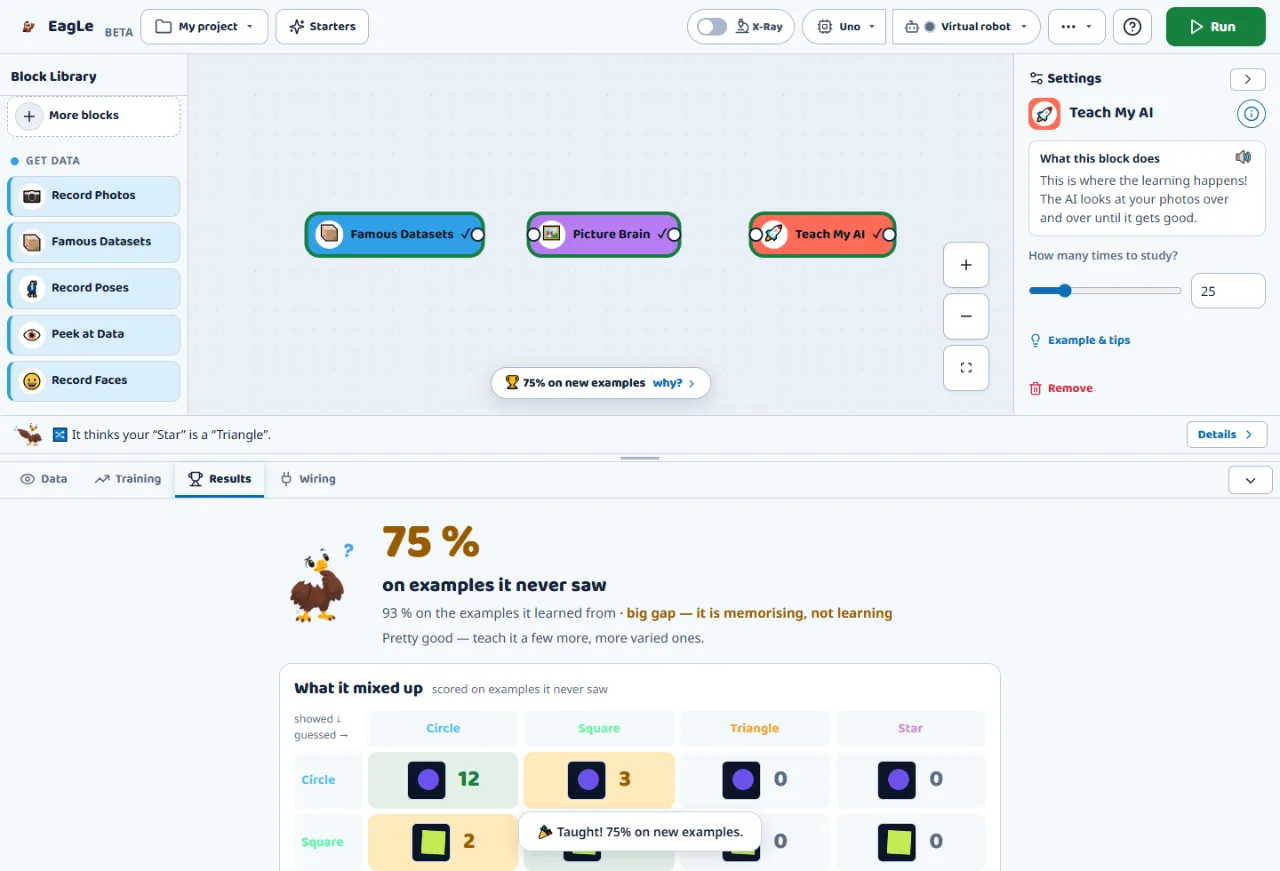Click the Circle-Circle cell showing 12
The height and width of the screenshot is (871, 1280).
[443, 780]
